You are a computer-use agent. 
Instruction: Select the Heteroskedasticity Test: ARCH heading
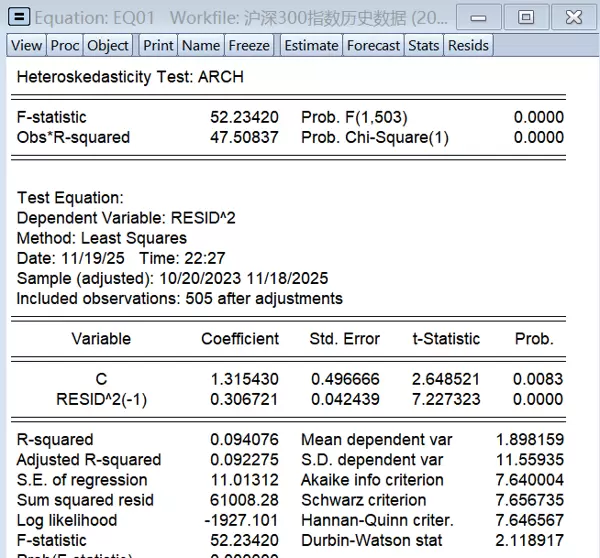coord(130,77)
